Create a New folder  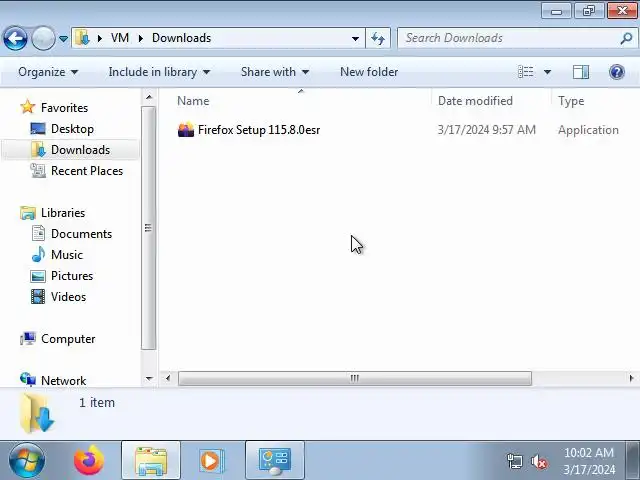[x=369, y=72]
